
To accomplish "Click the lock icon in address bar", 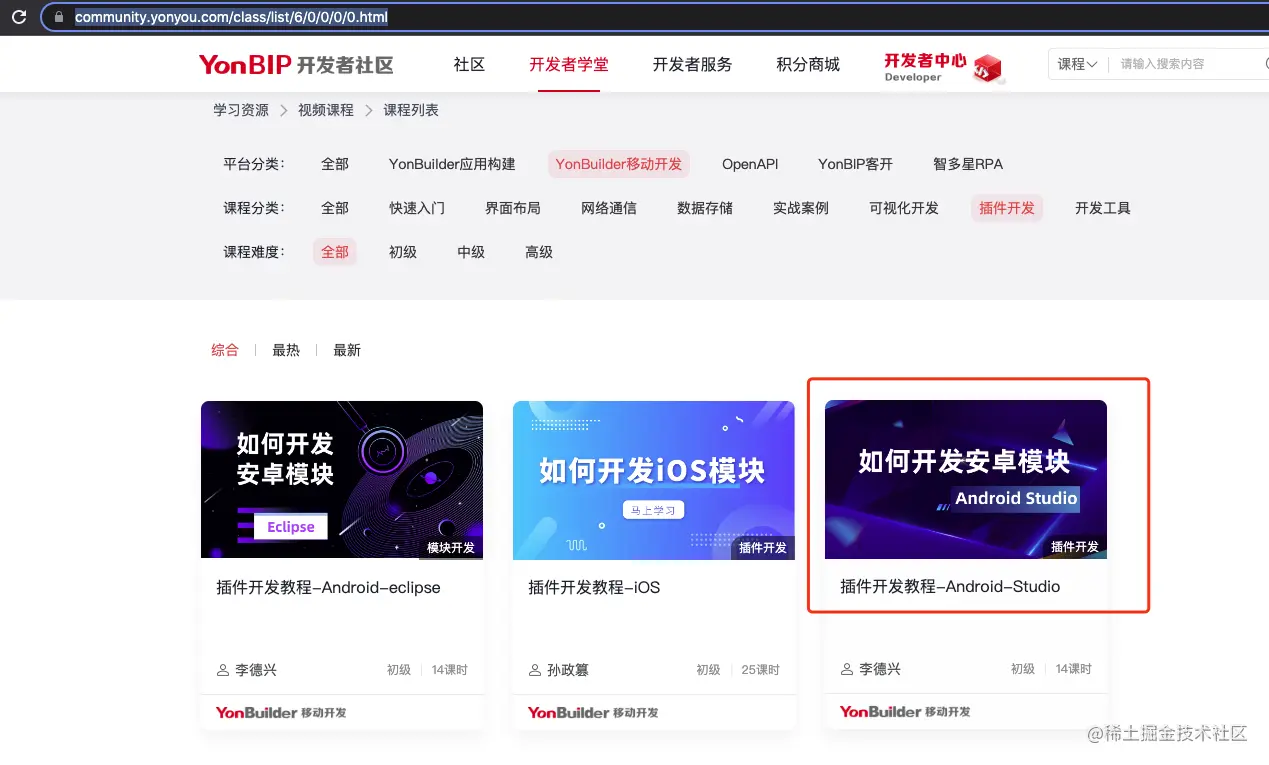I will [x=58, y=17].
